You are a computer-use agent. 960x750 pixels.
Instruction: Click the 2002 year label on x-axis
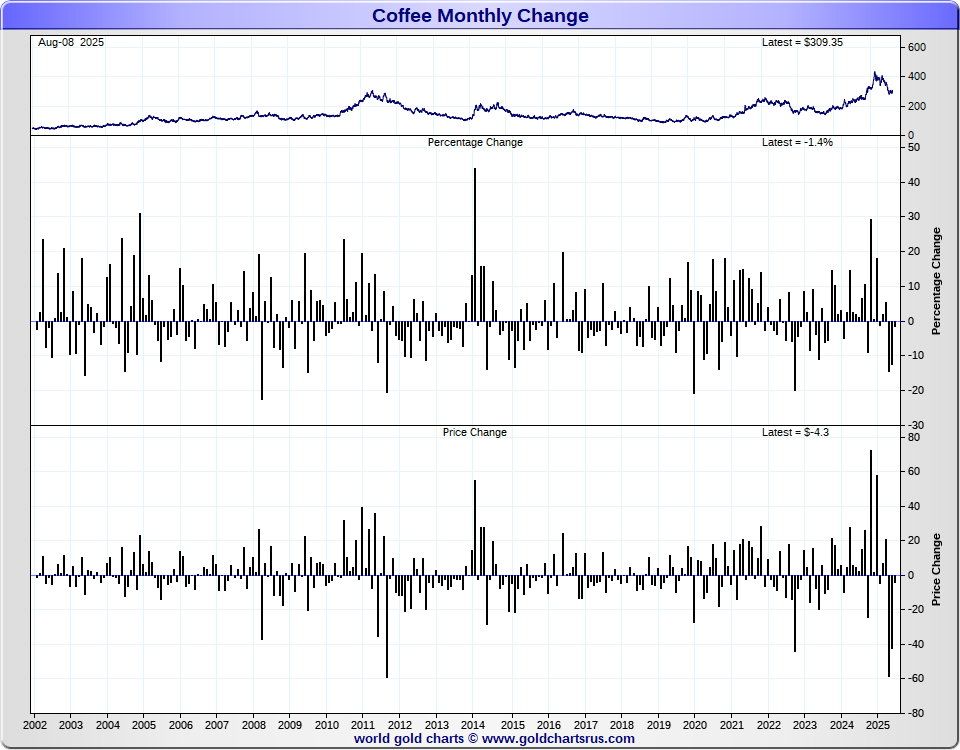34,725
